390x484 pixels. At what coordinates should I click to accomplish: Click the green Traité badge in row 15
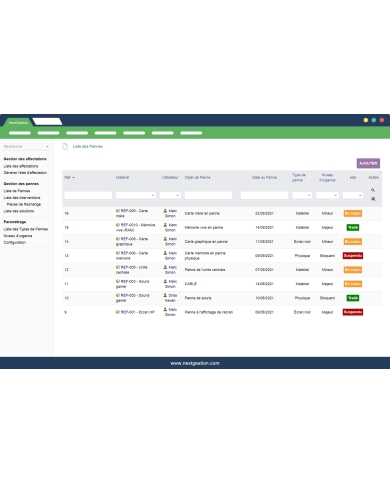(x=353, y=227)
